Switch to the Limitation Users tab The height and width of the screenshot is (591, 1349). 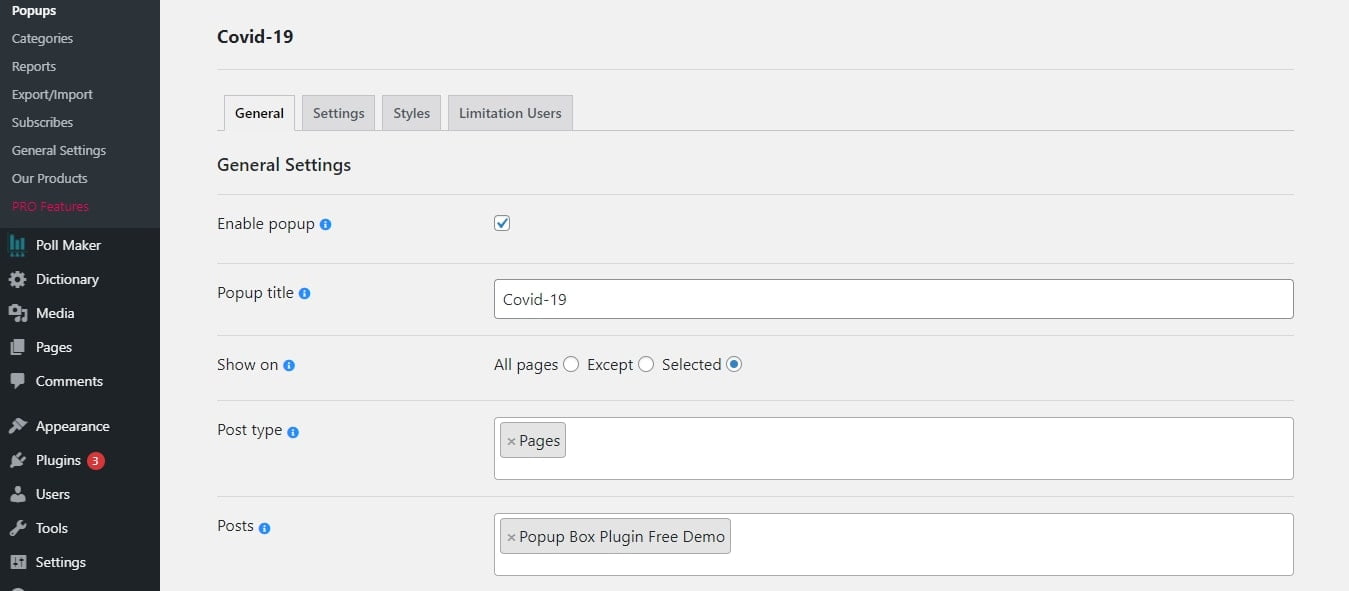coord(510,113)
